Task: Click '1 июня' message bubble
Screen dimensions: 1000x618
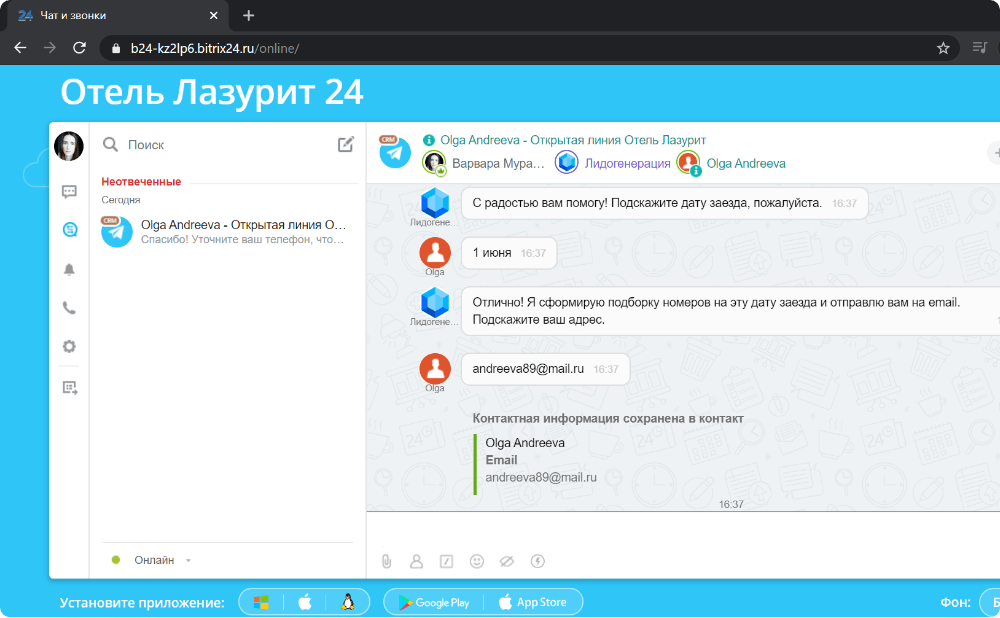Action: [x=508, y=253]
